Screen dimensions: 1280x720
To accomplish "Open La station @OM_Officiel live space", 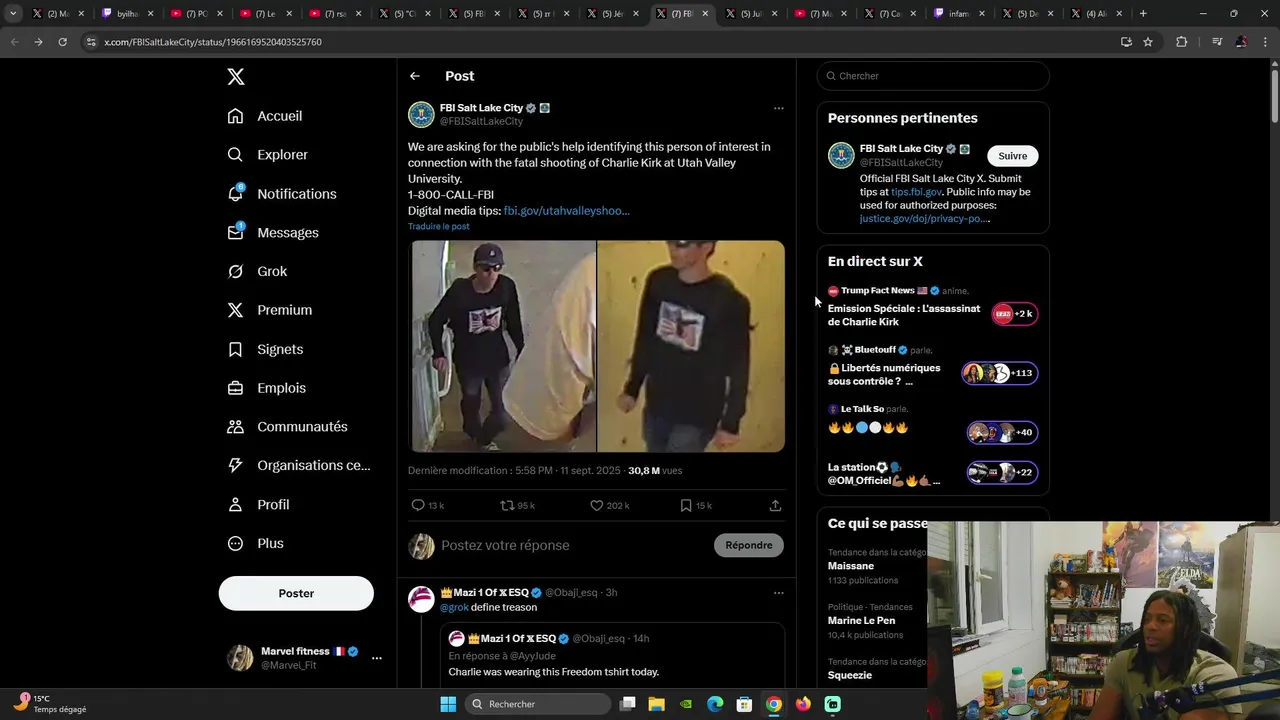I will click(933, 473).
